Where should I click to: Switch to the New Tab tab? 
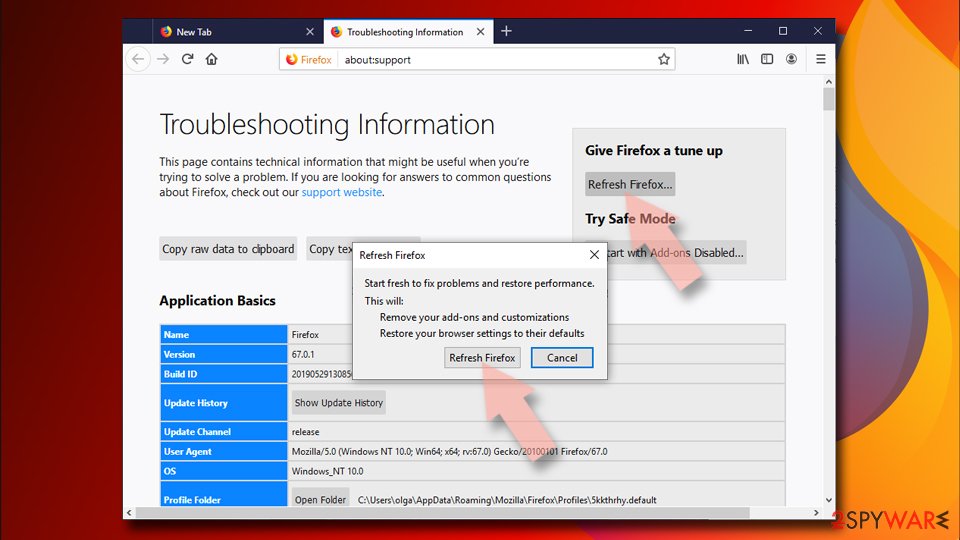(238, 32)
